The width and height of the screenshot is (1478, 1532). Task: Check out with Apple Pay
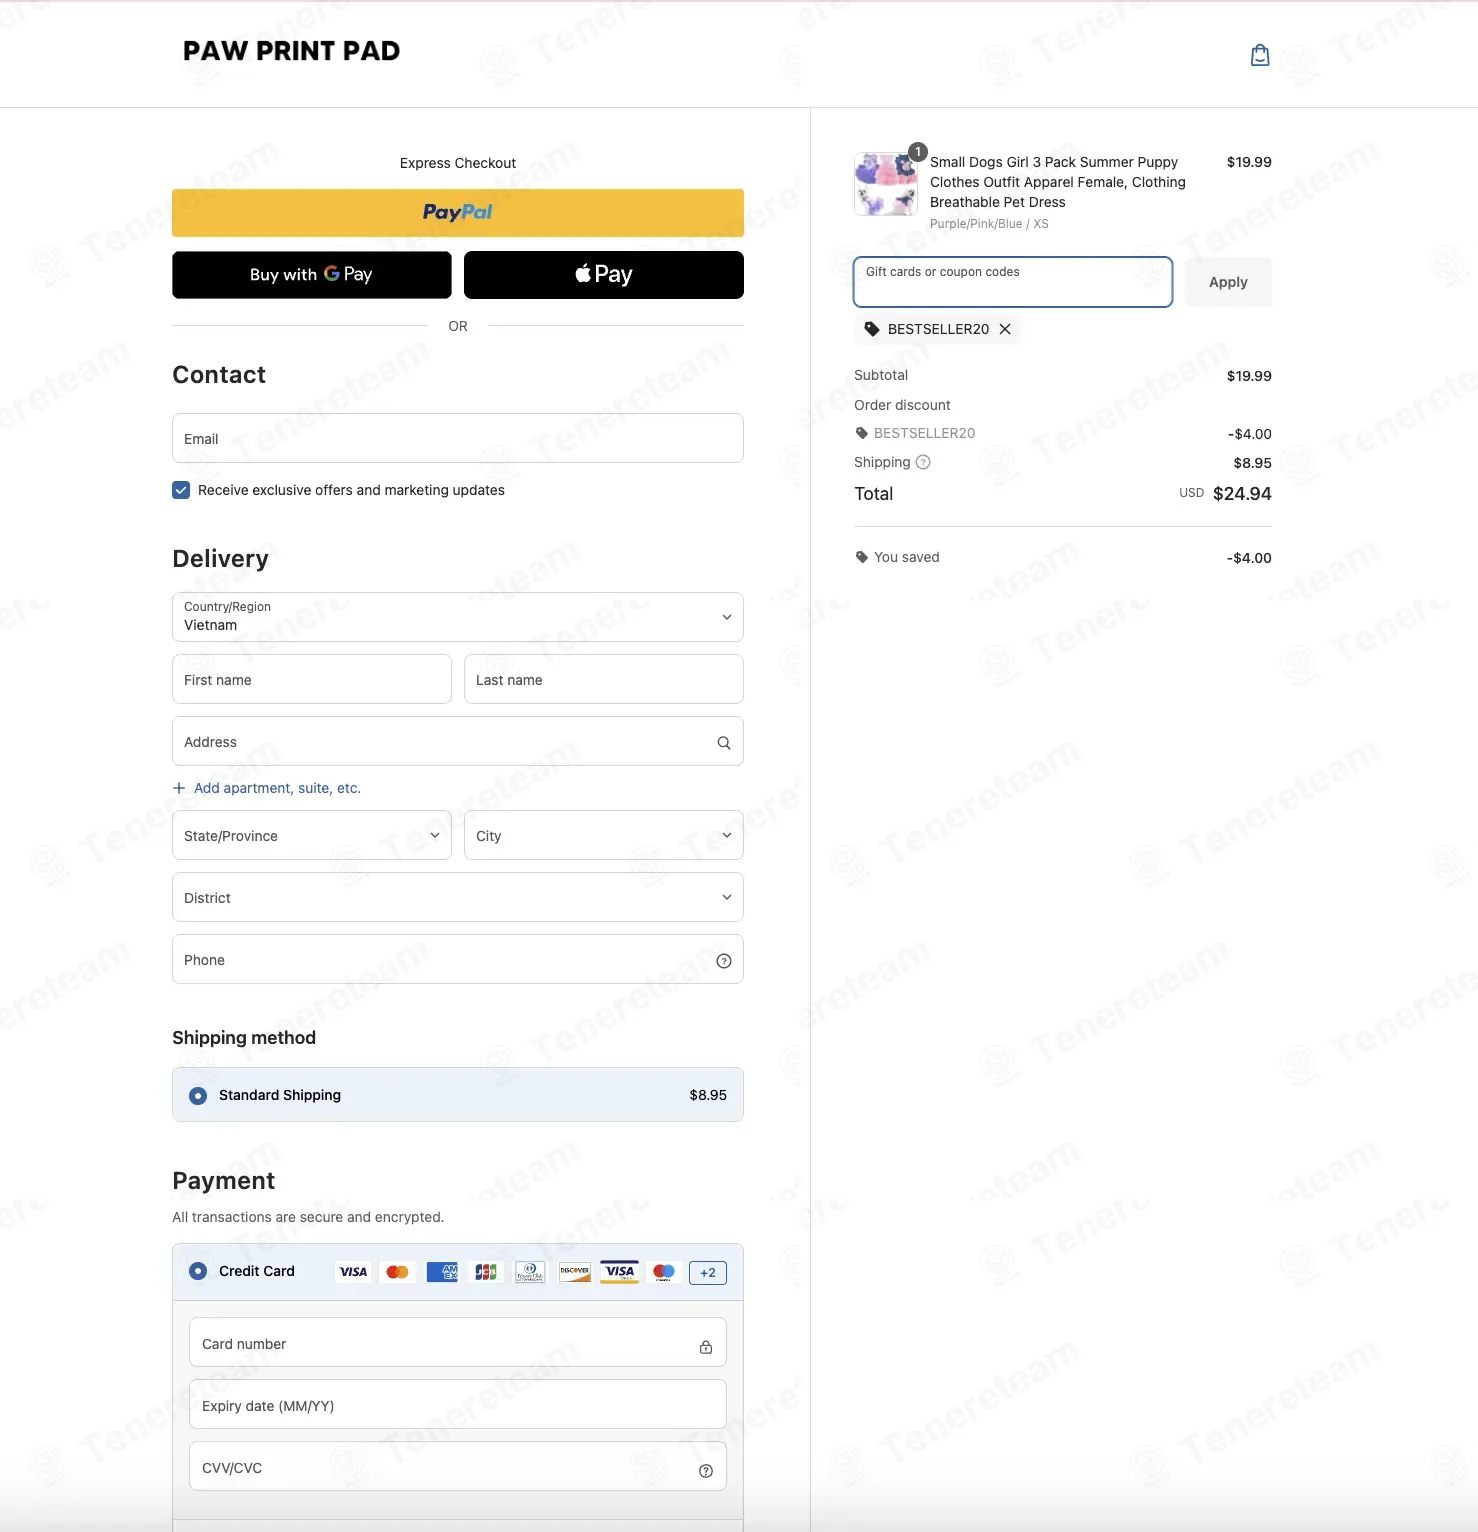pos(604,275)
